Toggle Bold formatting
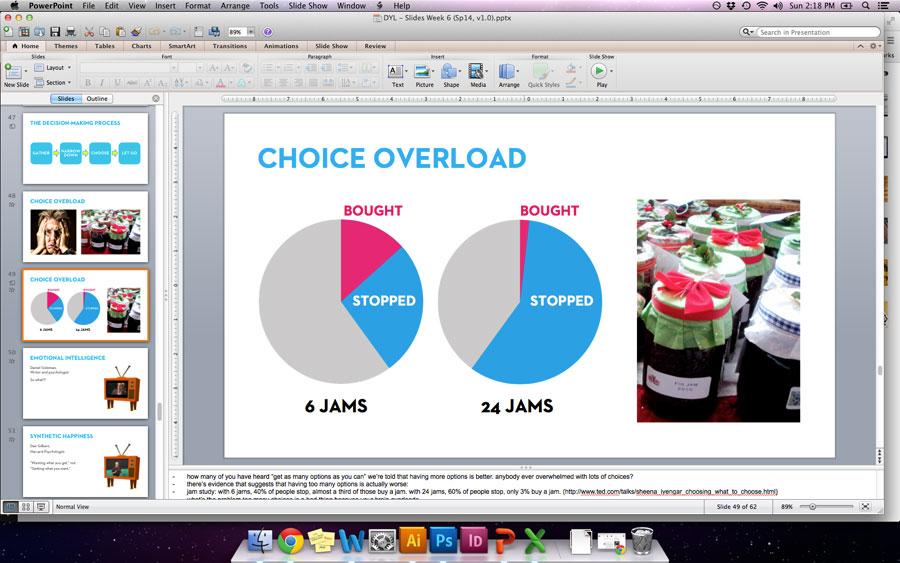Screen dimensions: 900x563 88,83
